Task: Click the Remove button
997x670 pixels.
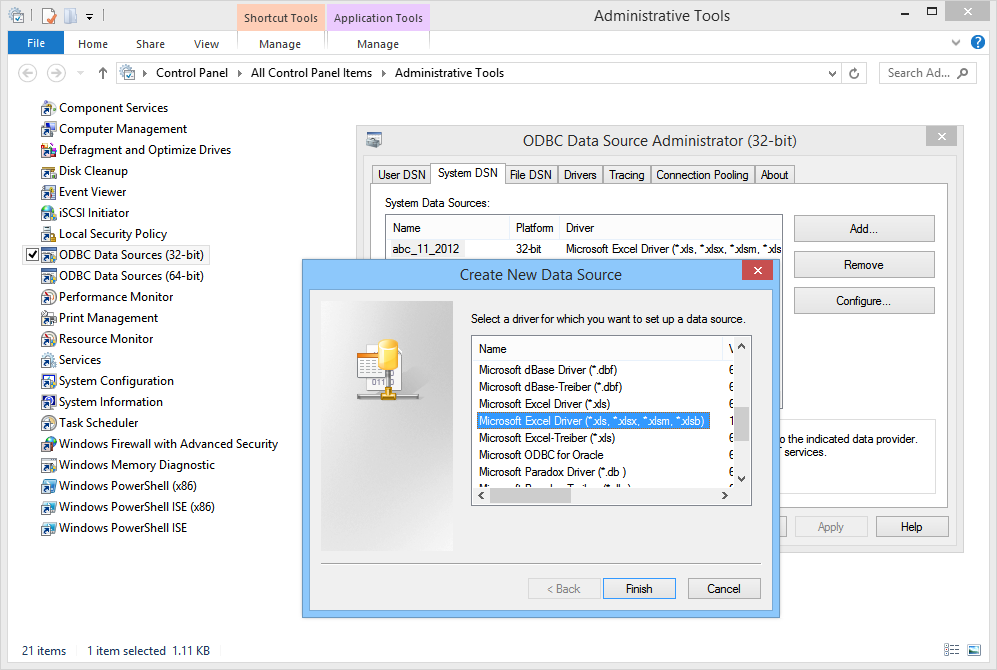Action: click(863, 265)
